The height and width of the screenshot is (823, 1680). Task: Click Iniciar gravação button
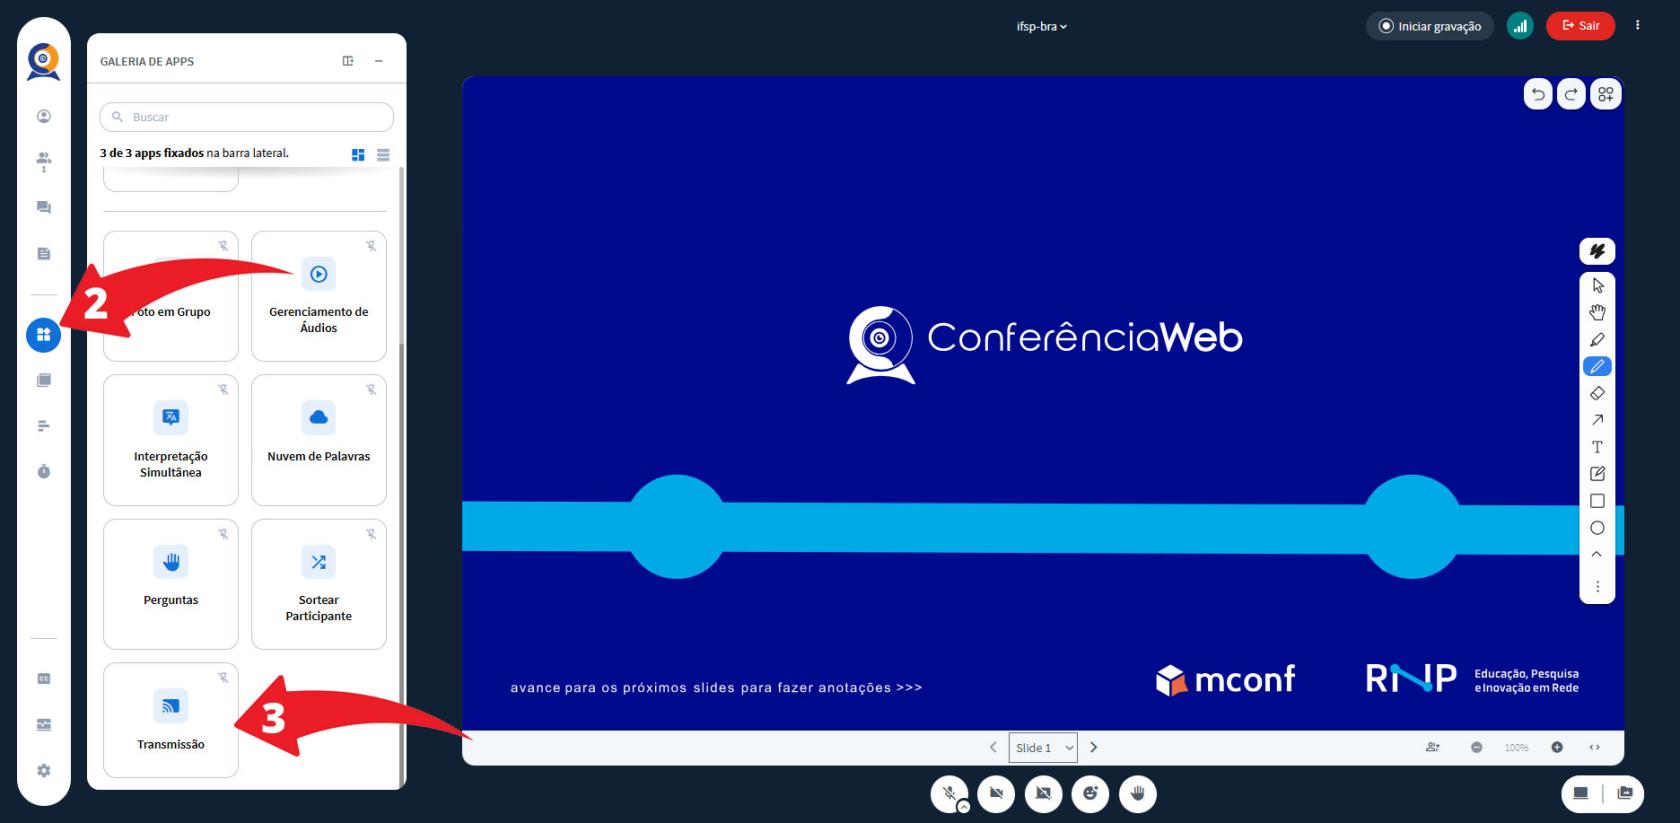(x=1430, y=26)
